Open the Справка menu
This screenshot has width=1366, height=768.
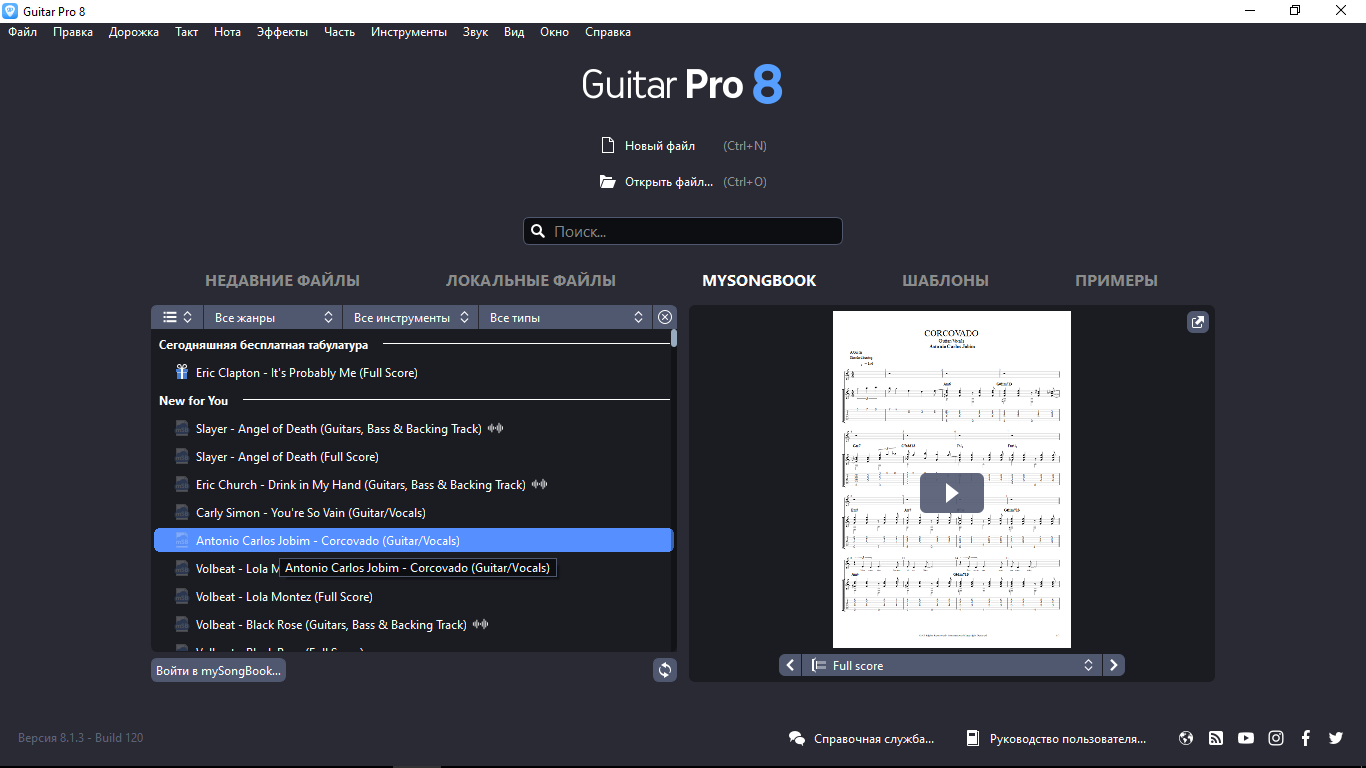tap(607, 32)
